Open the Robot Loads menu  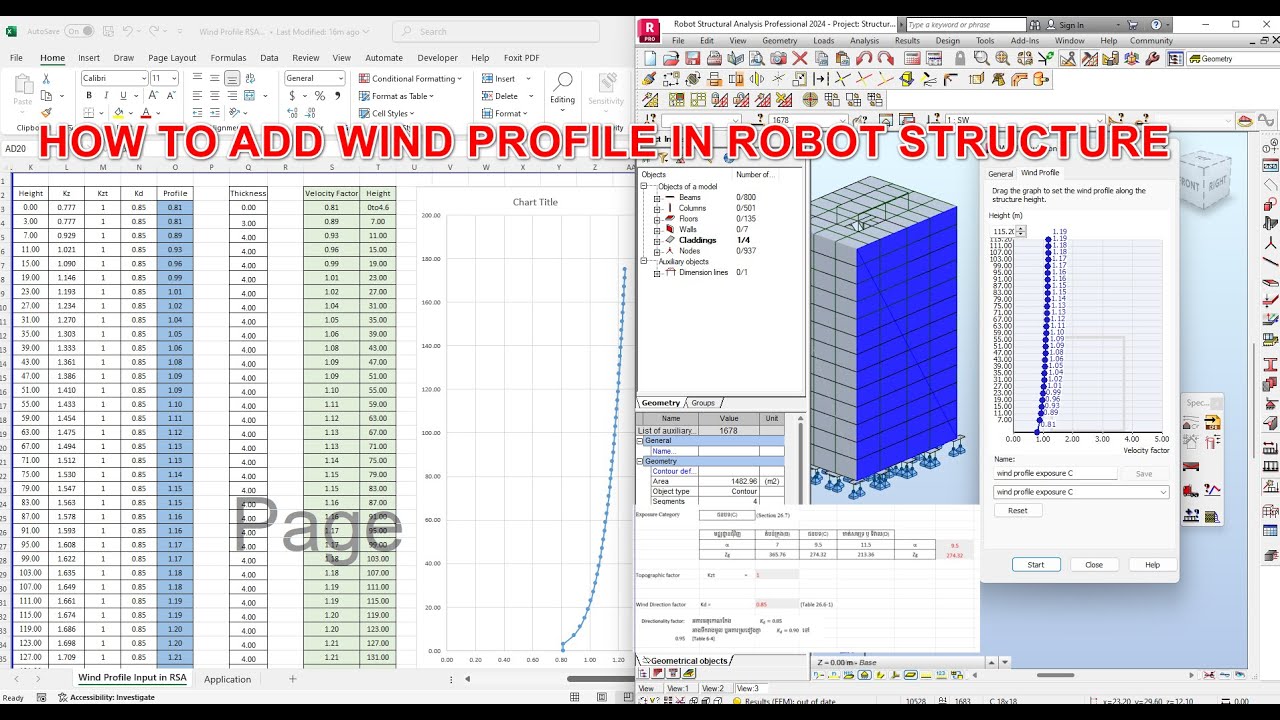pos(824,41)
